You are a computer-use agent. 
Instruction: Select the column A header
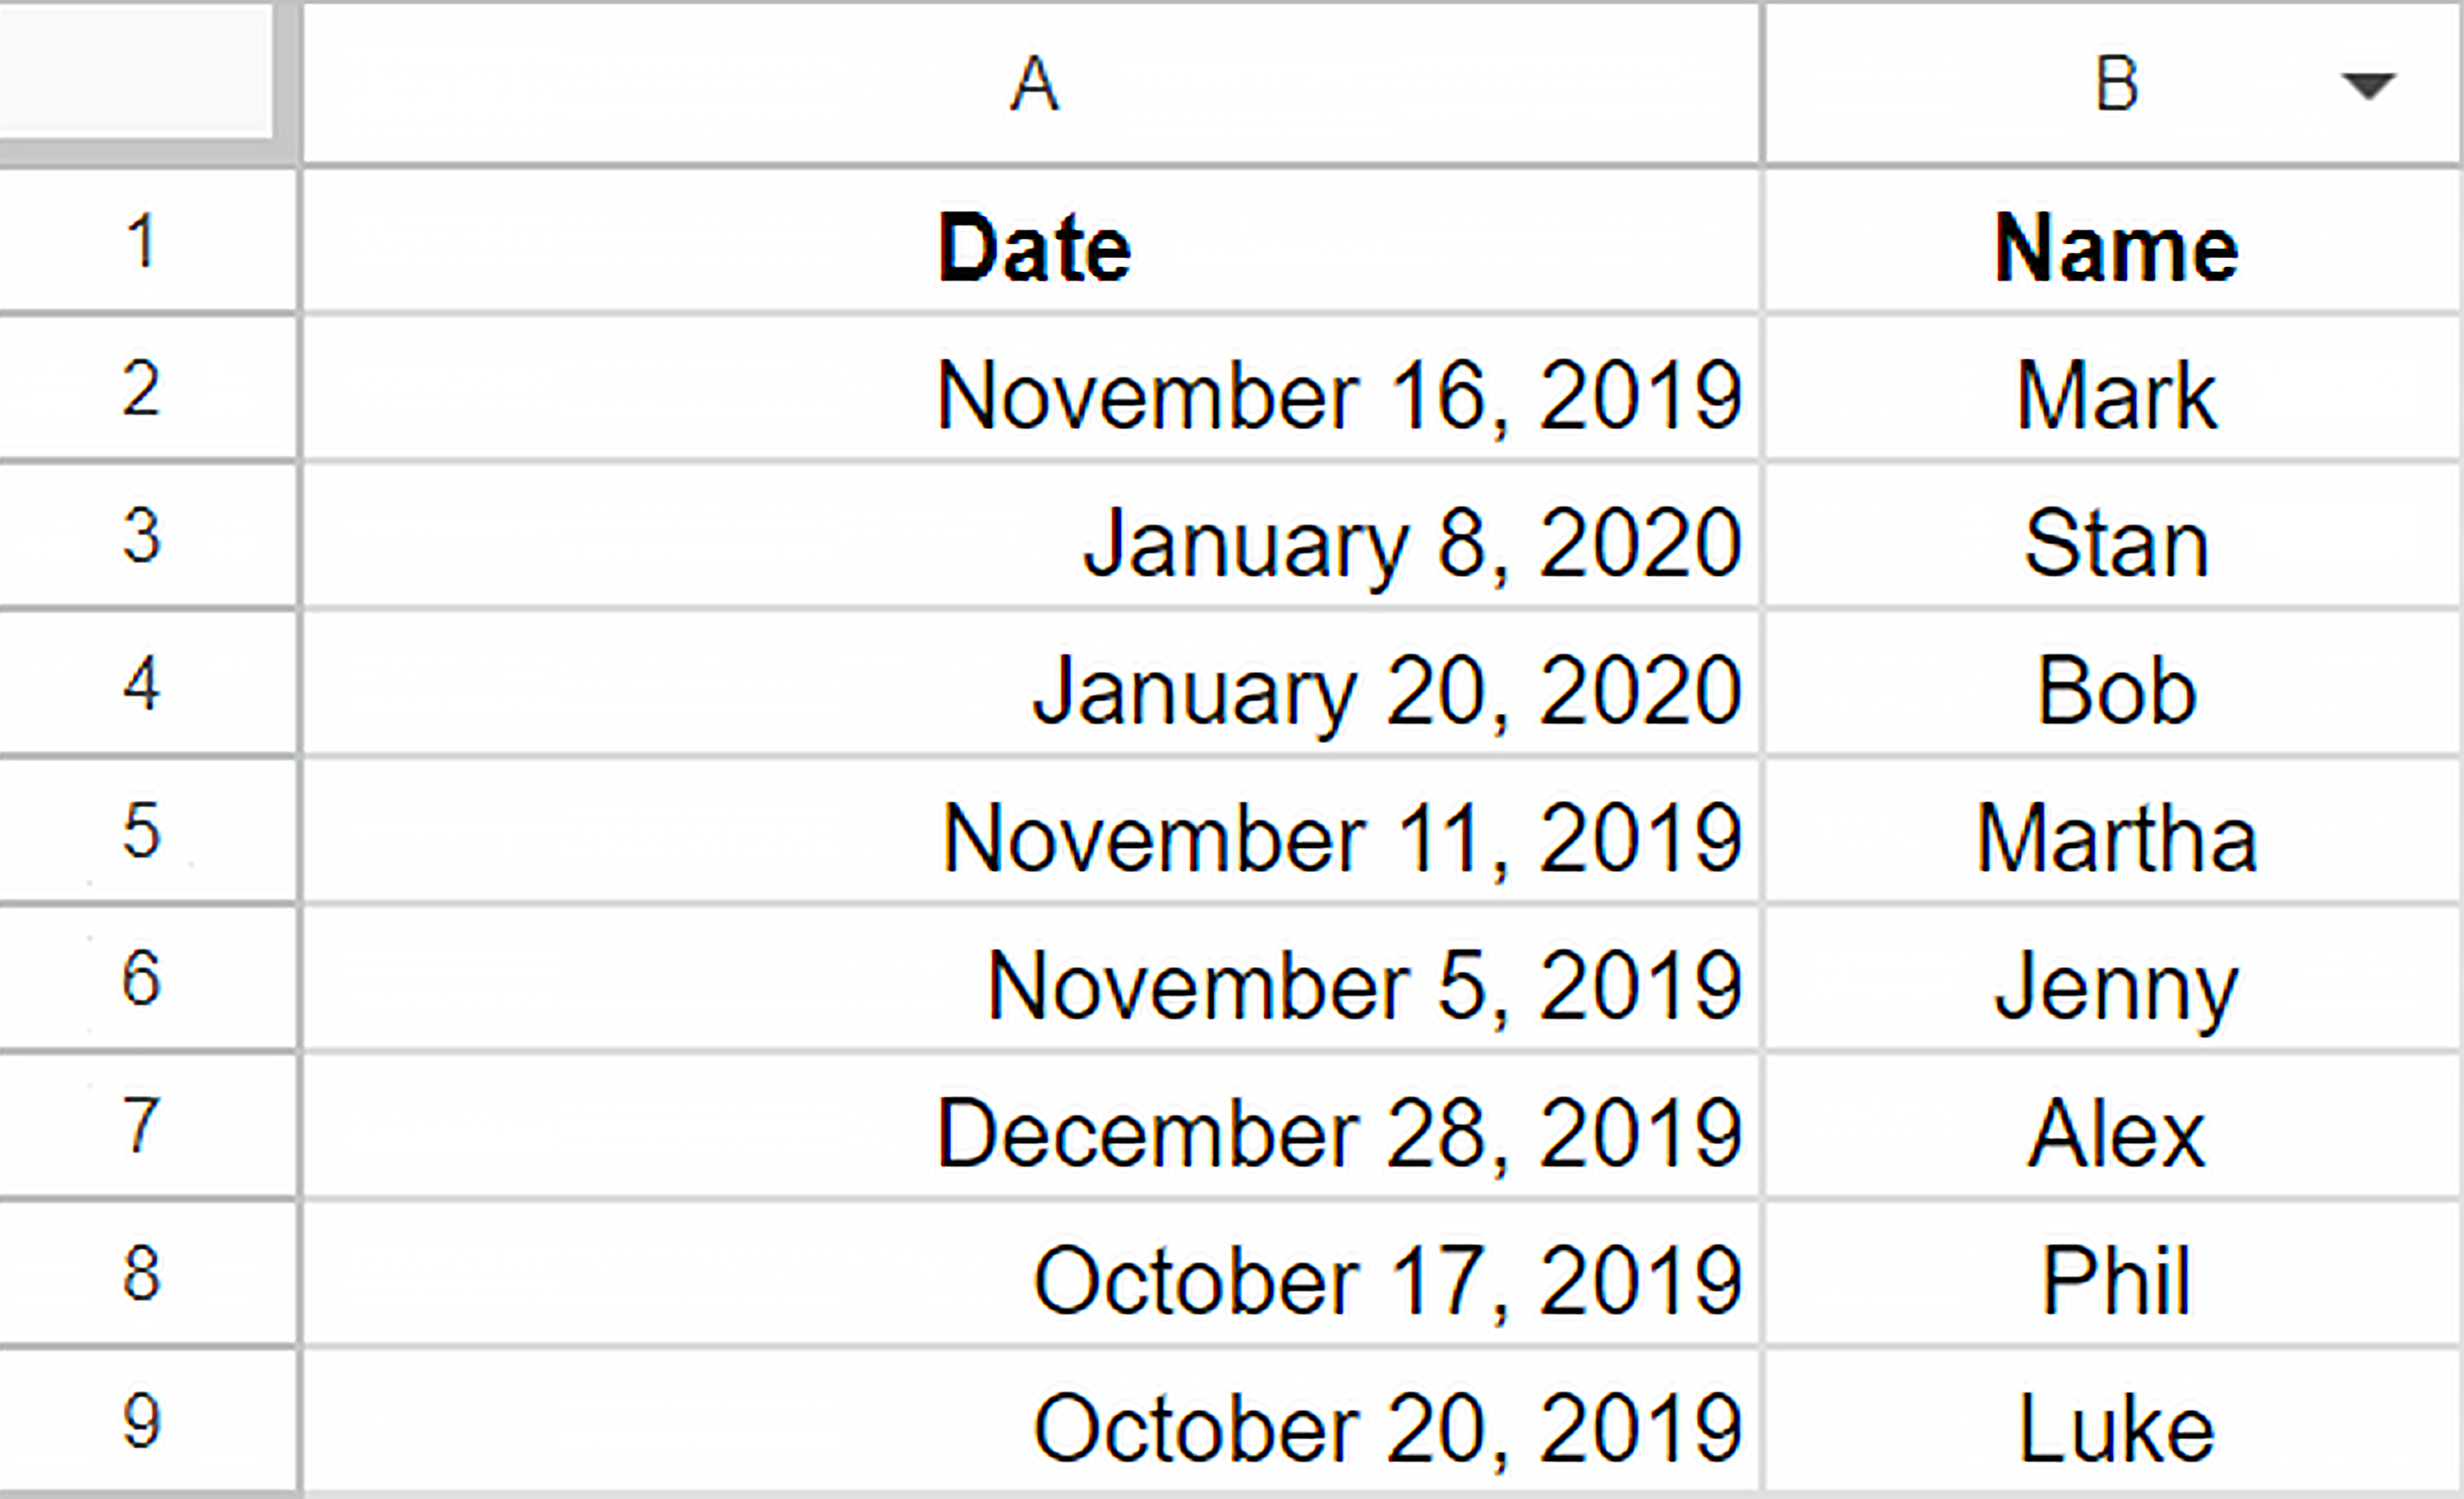1032,84
